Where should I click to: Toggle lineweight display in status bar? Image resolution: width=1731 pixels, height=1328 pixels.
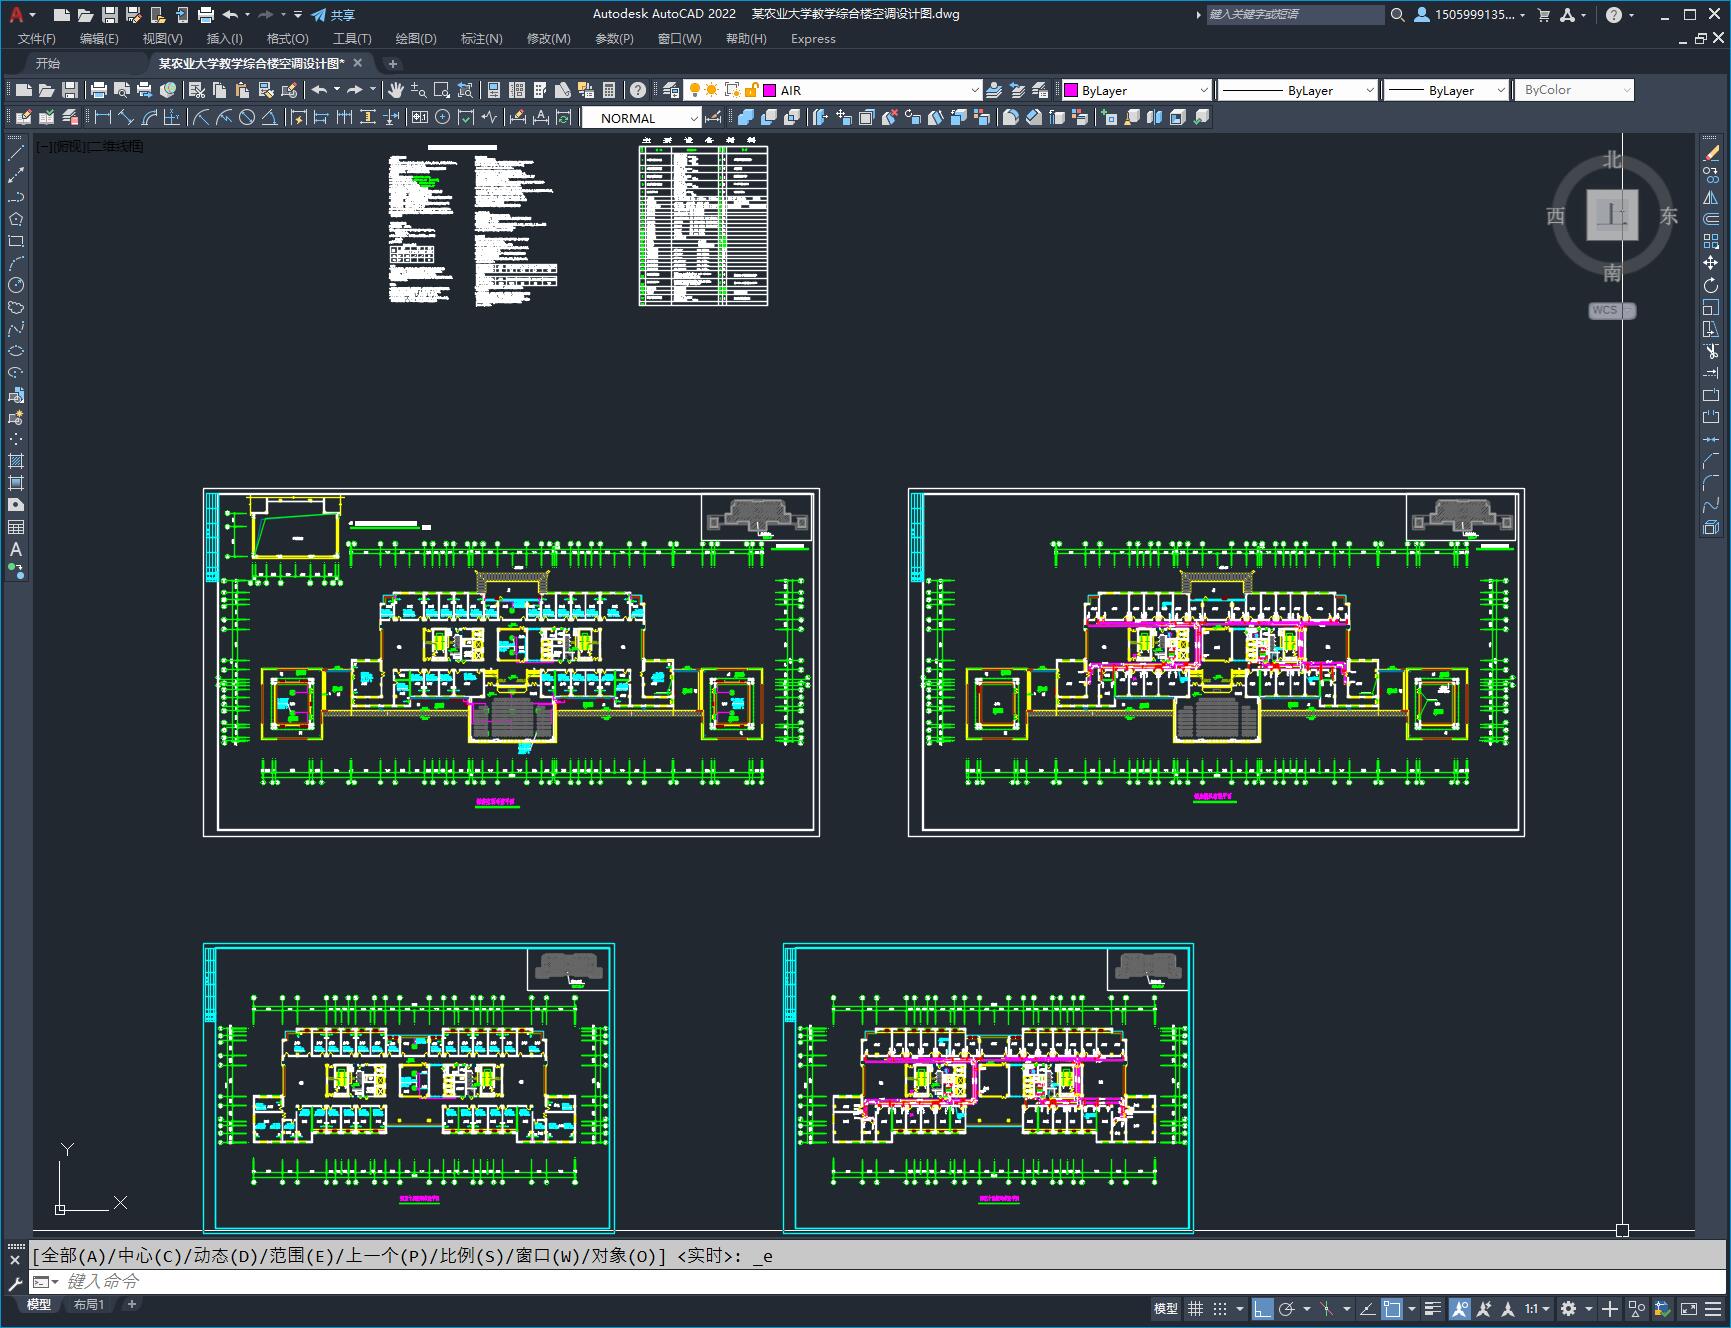point(1432,1308)
